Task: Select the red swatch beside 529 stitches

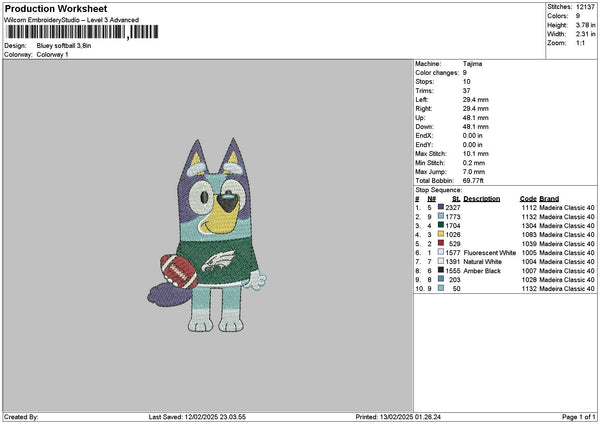Action: point(441,243)
